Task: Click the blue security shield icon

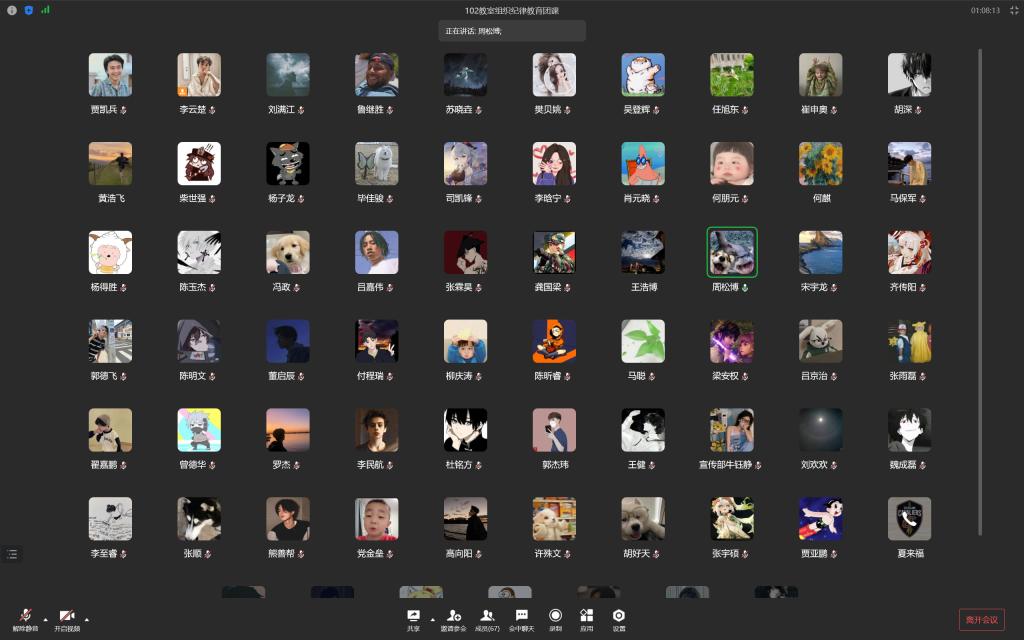Action: tap(28, 10)
